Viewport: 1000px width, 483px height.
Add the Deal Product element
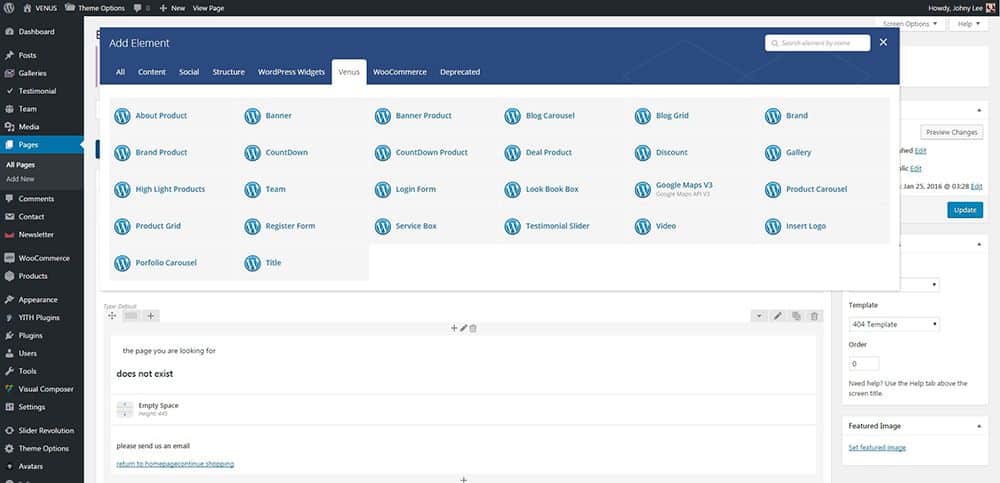[564, 152]
